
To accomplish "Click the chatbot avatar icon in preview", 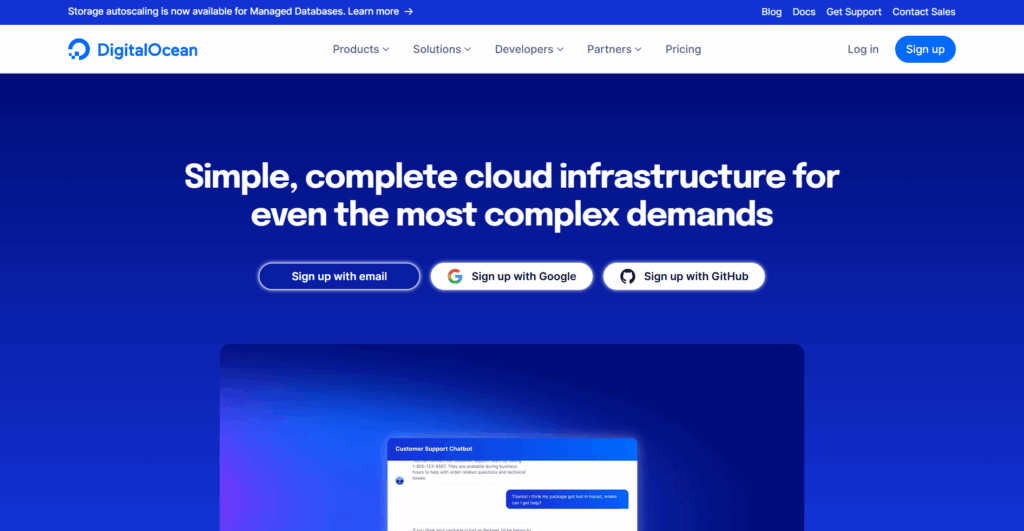I will coord(400,481).
